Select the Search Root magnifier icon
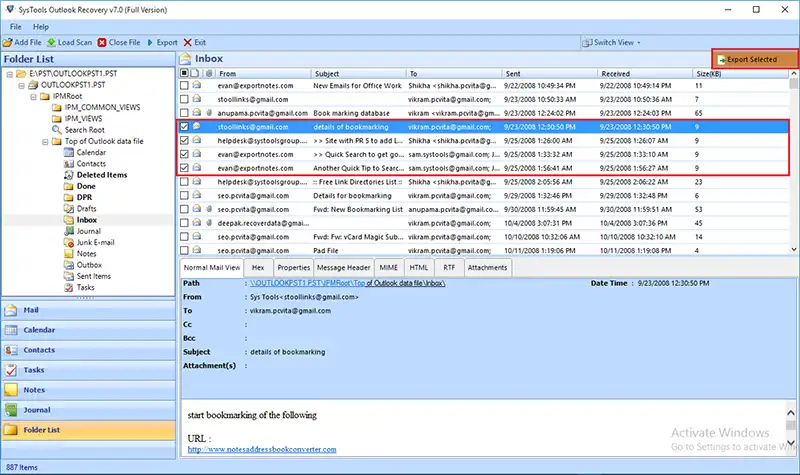800x475 pixels. [57, 130]
